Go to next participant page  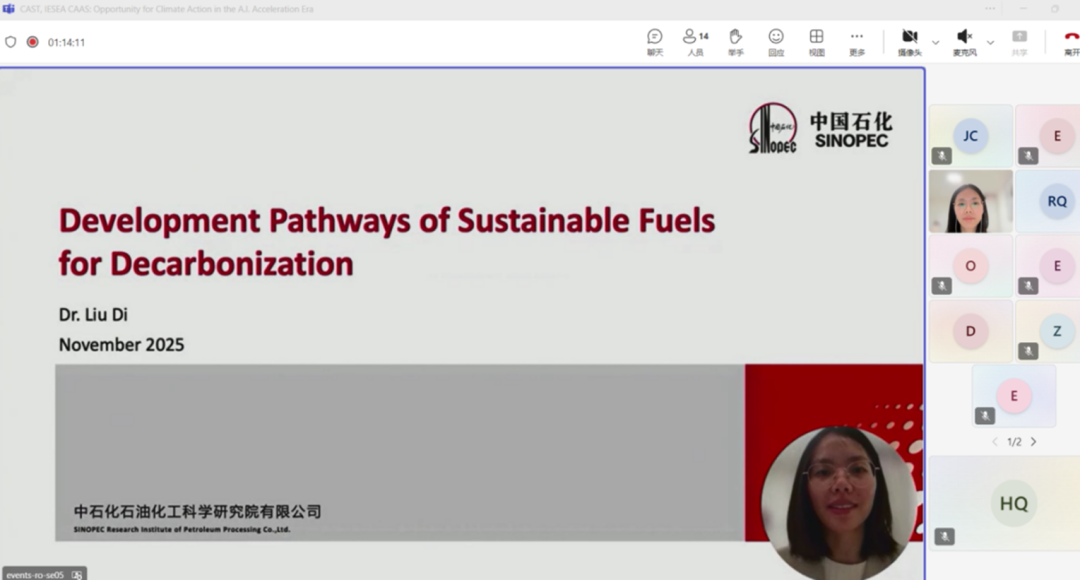click(x=1034, y=442)
